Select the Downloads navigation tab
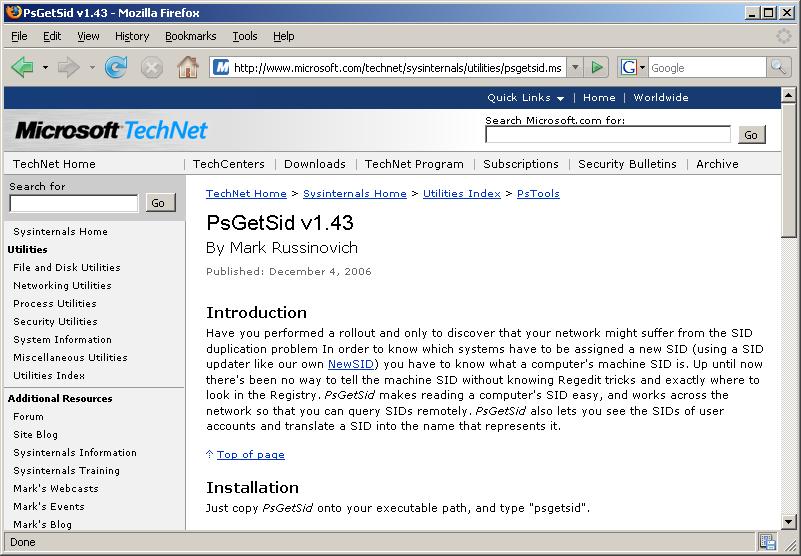Screen dimensions: 801x556 point(315,164)
